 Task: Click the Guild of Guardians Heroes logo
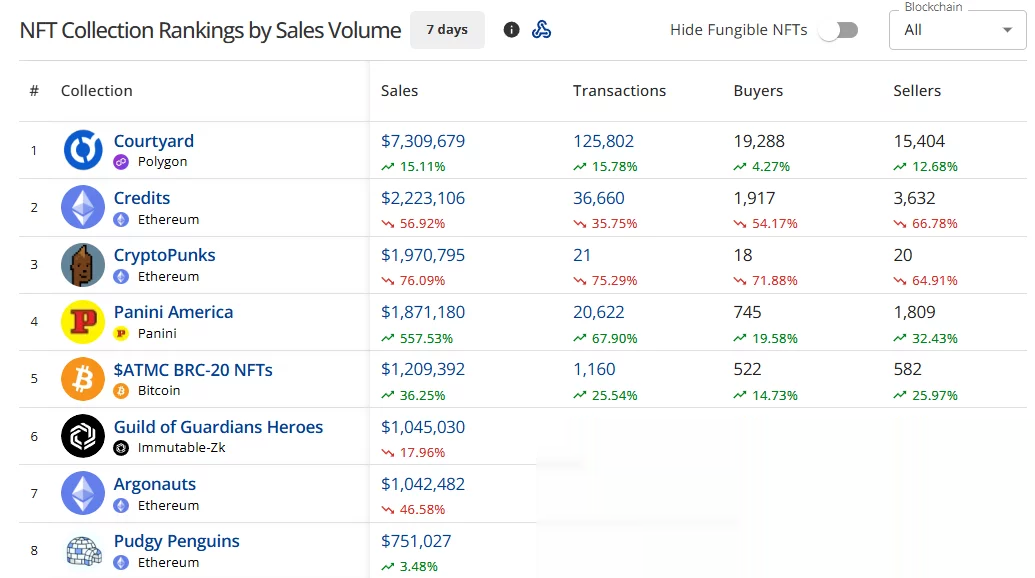[x=83, y=436]
